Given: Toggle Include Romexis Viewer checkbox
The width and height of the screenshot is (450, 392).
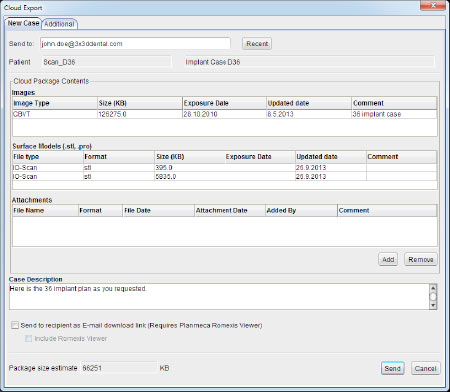Looking at the screenshot, I should point(29,339).
